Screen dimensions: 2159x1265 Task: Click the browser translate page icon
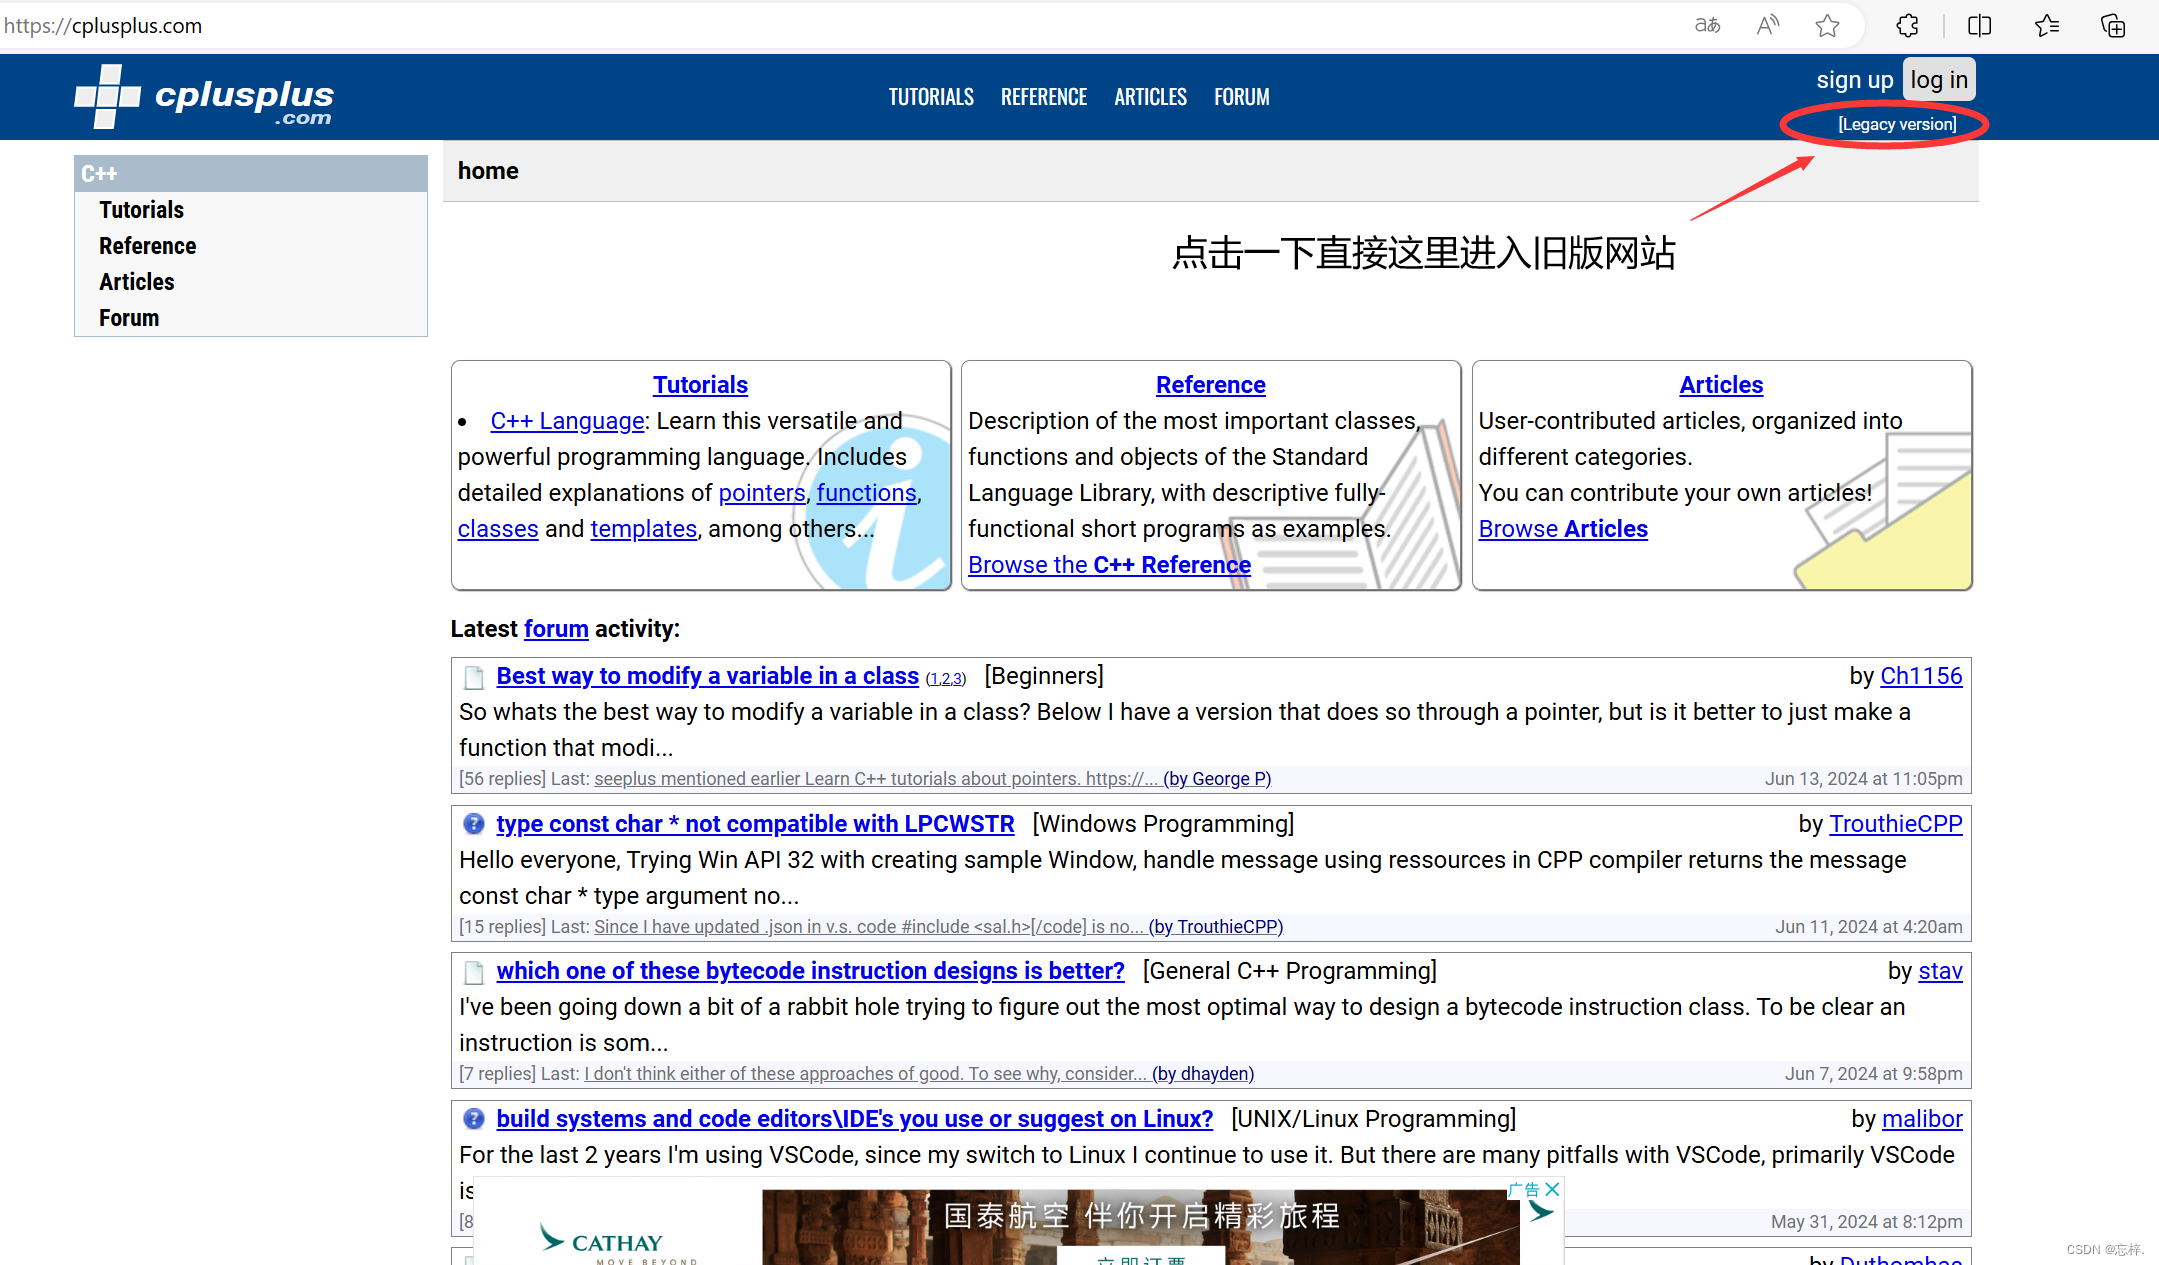(x=1707, y=26)
